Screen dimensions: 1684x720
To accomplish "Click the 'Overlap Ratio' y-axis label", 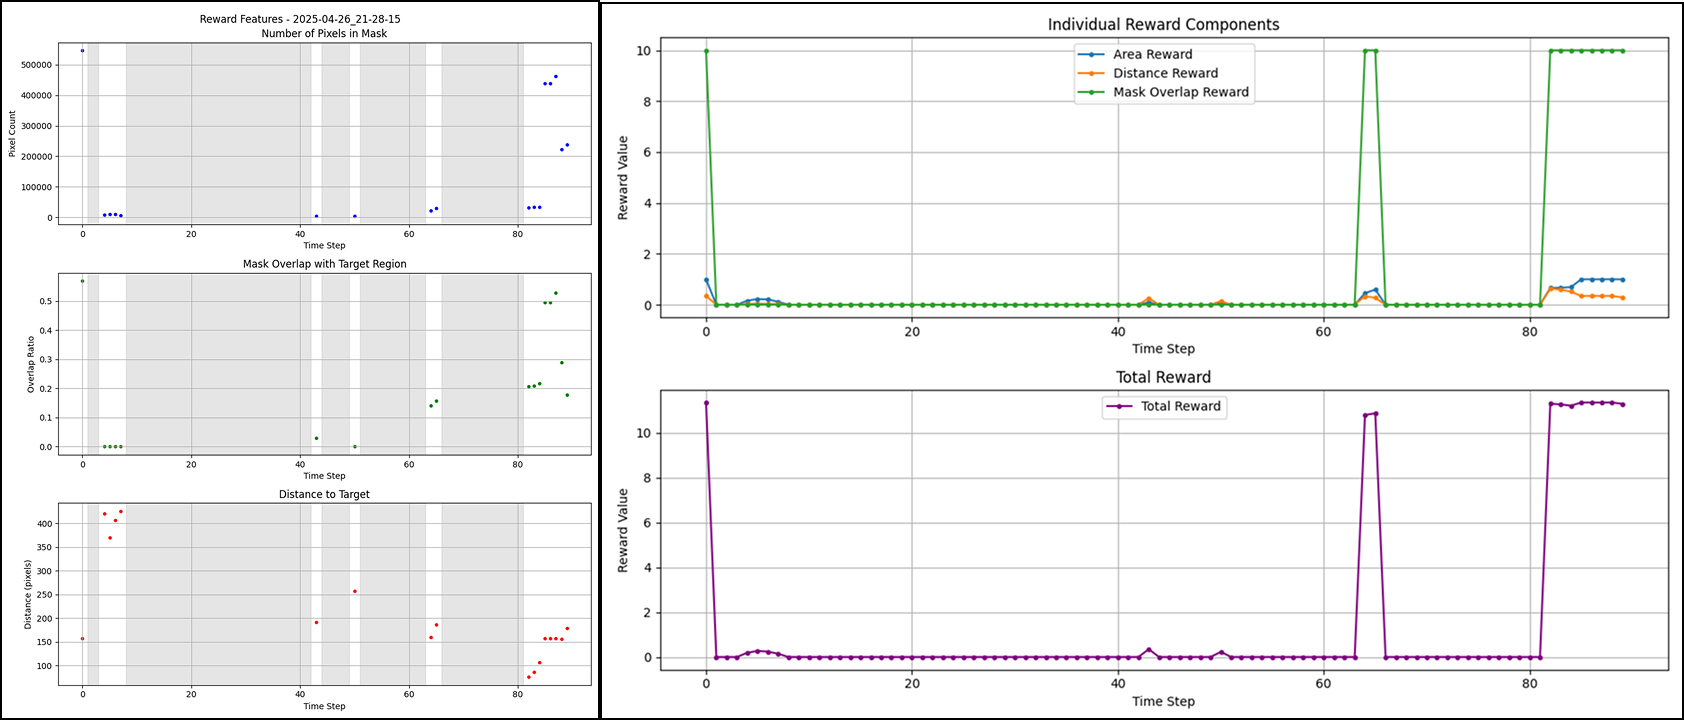I will (x=30, y=364).
